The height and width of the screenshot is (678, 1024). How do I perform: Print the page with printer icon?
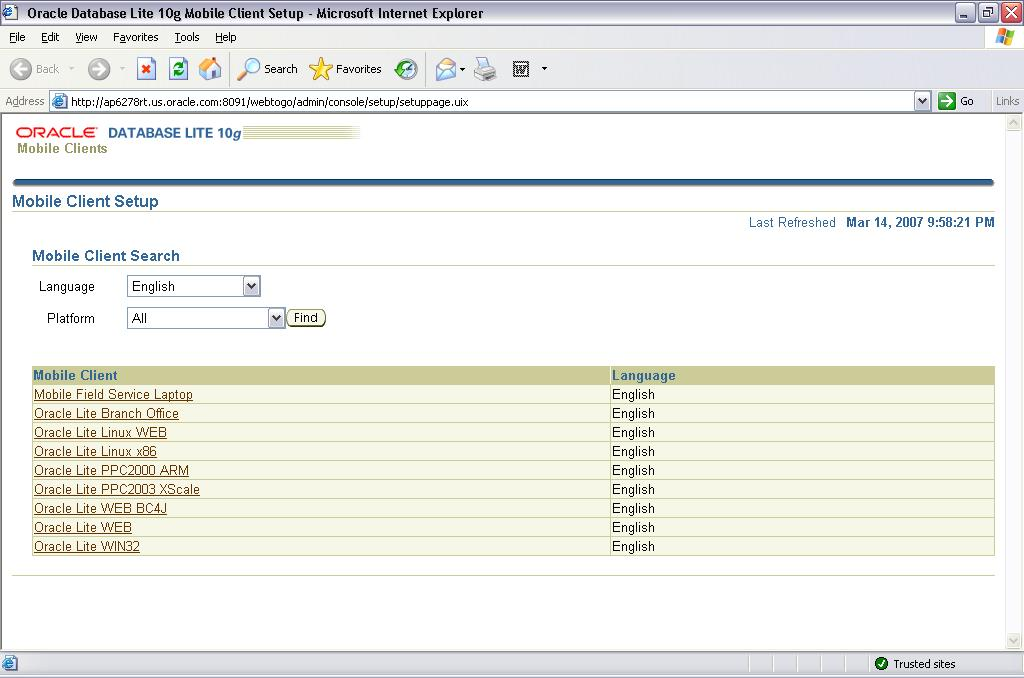[x=485, y=69]
